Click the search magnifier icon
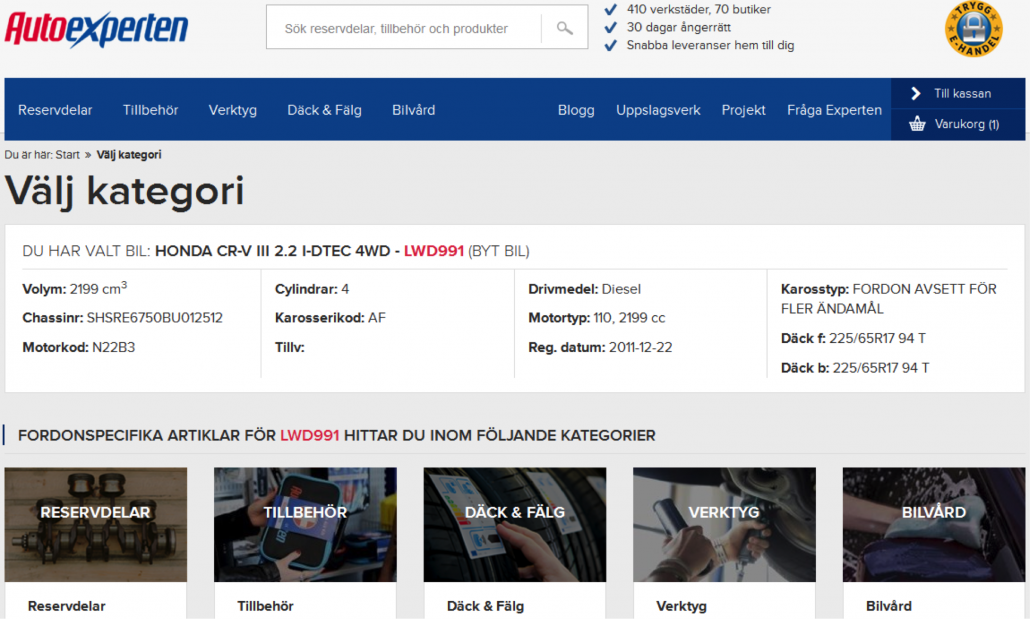 564,28
